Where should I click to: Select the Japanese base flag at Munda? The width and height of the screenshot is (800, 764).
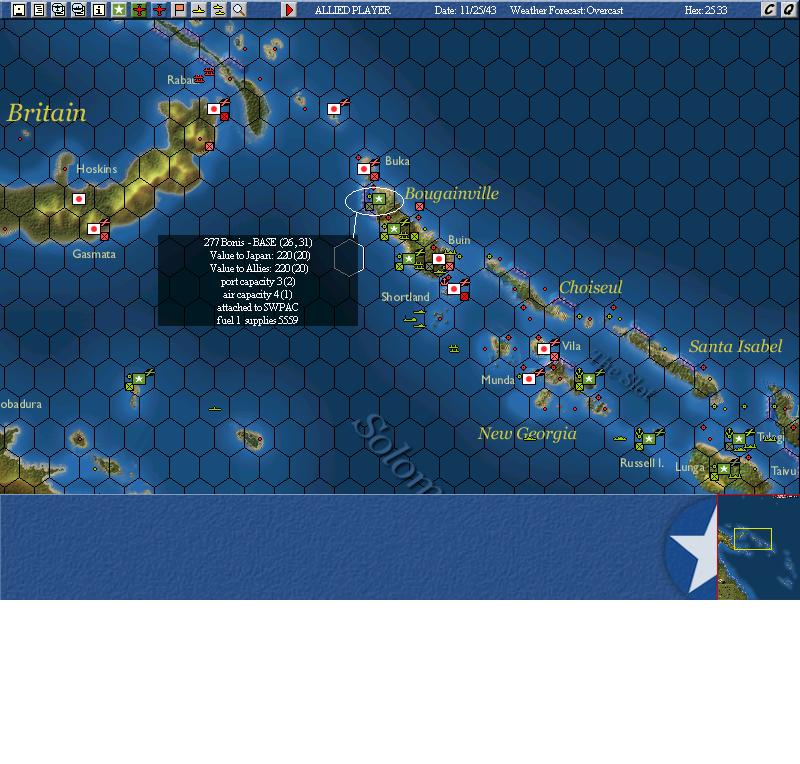click(529, 379)
